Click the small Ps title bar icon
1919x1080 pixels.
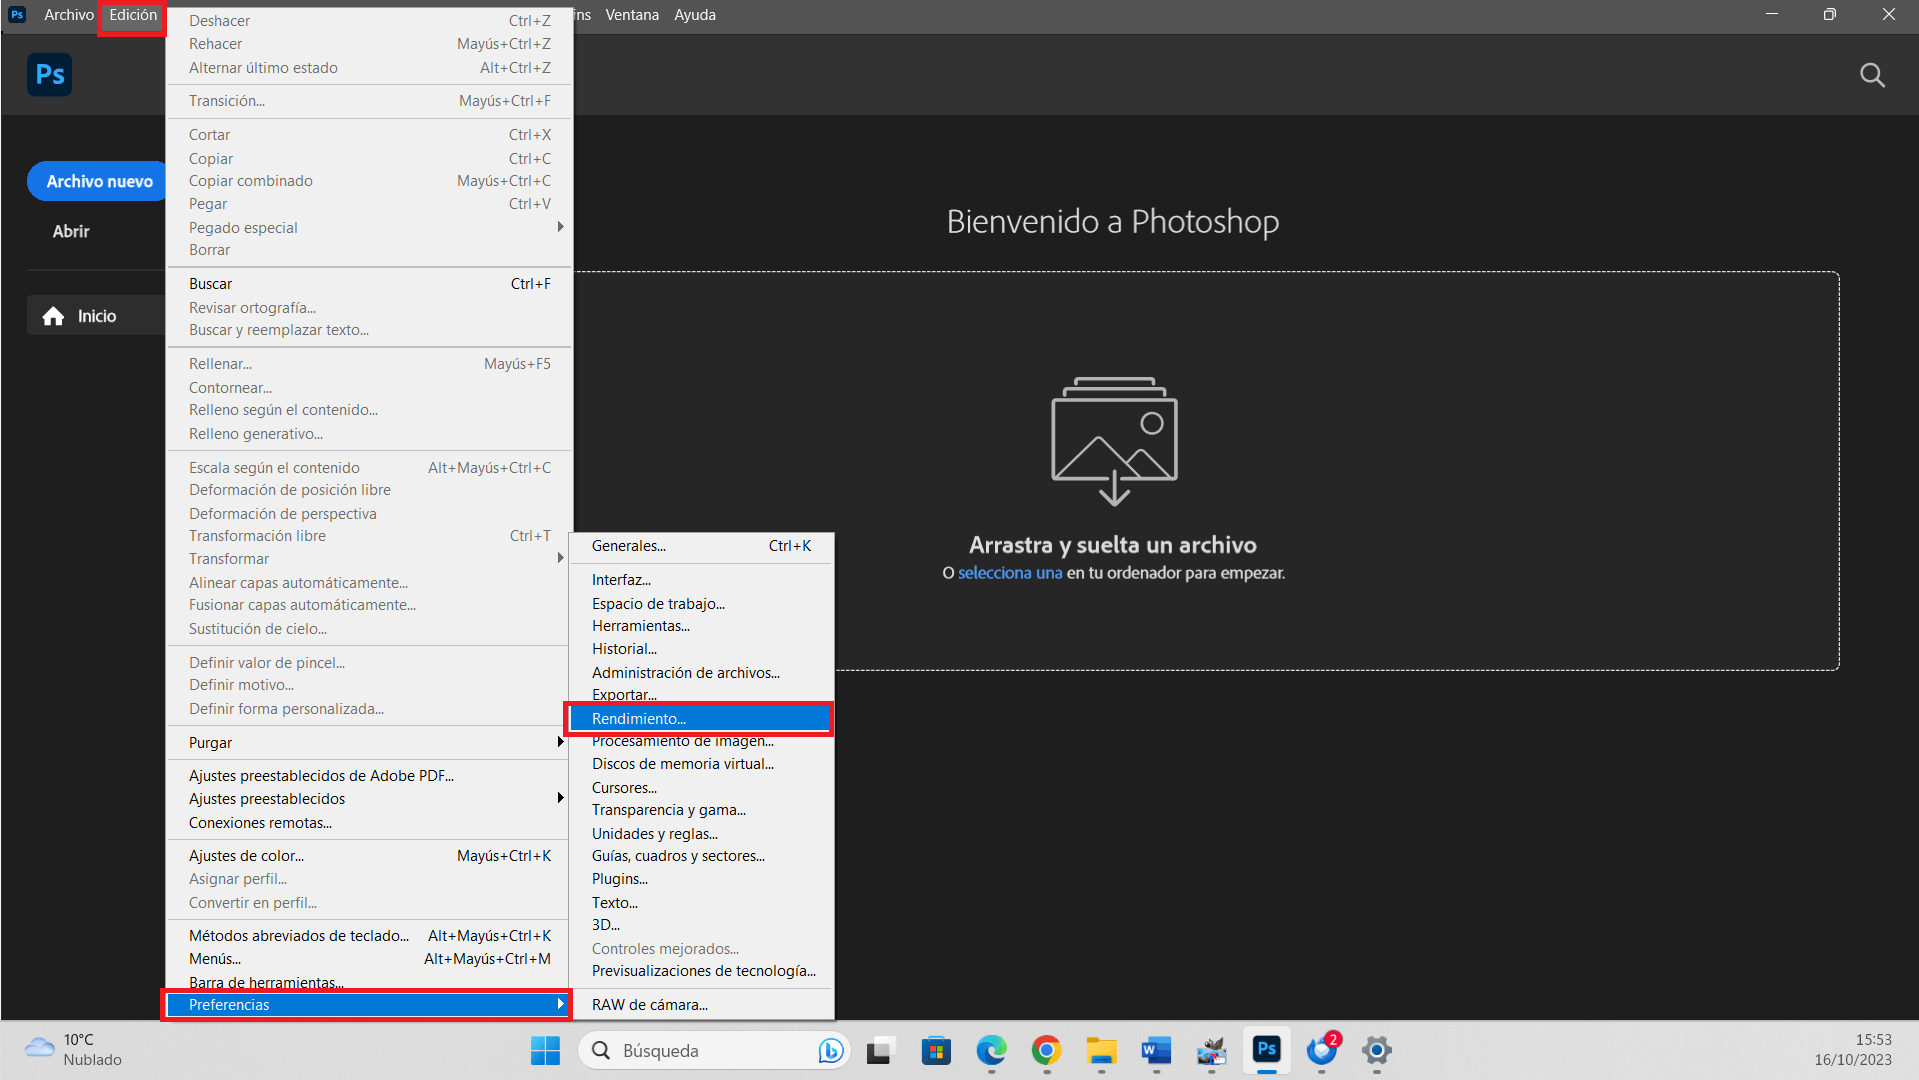(17, 14)
